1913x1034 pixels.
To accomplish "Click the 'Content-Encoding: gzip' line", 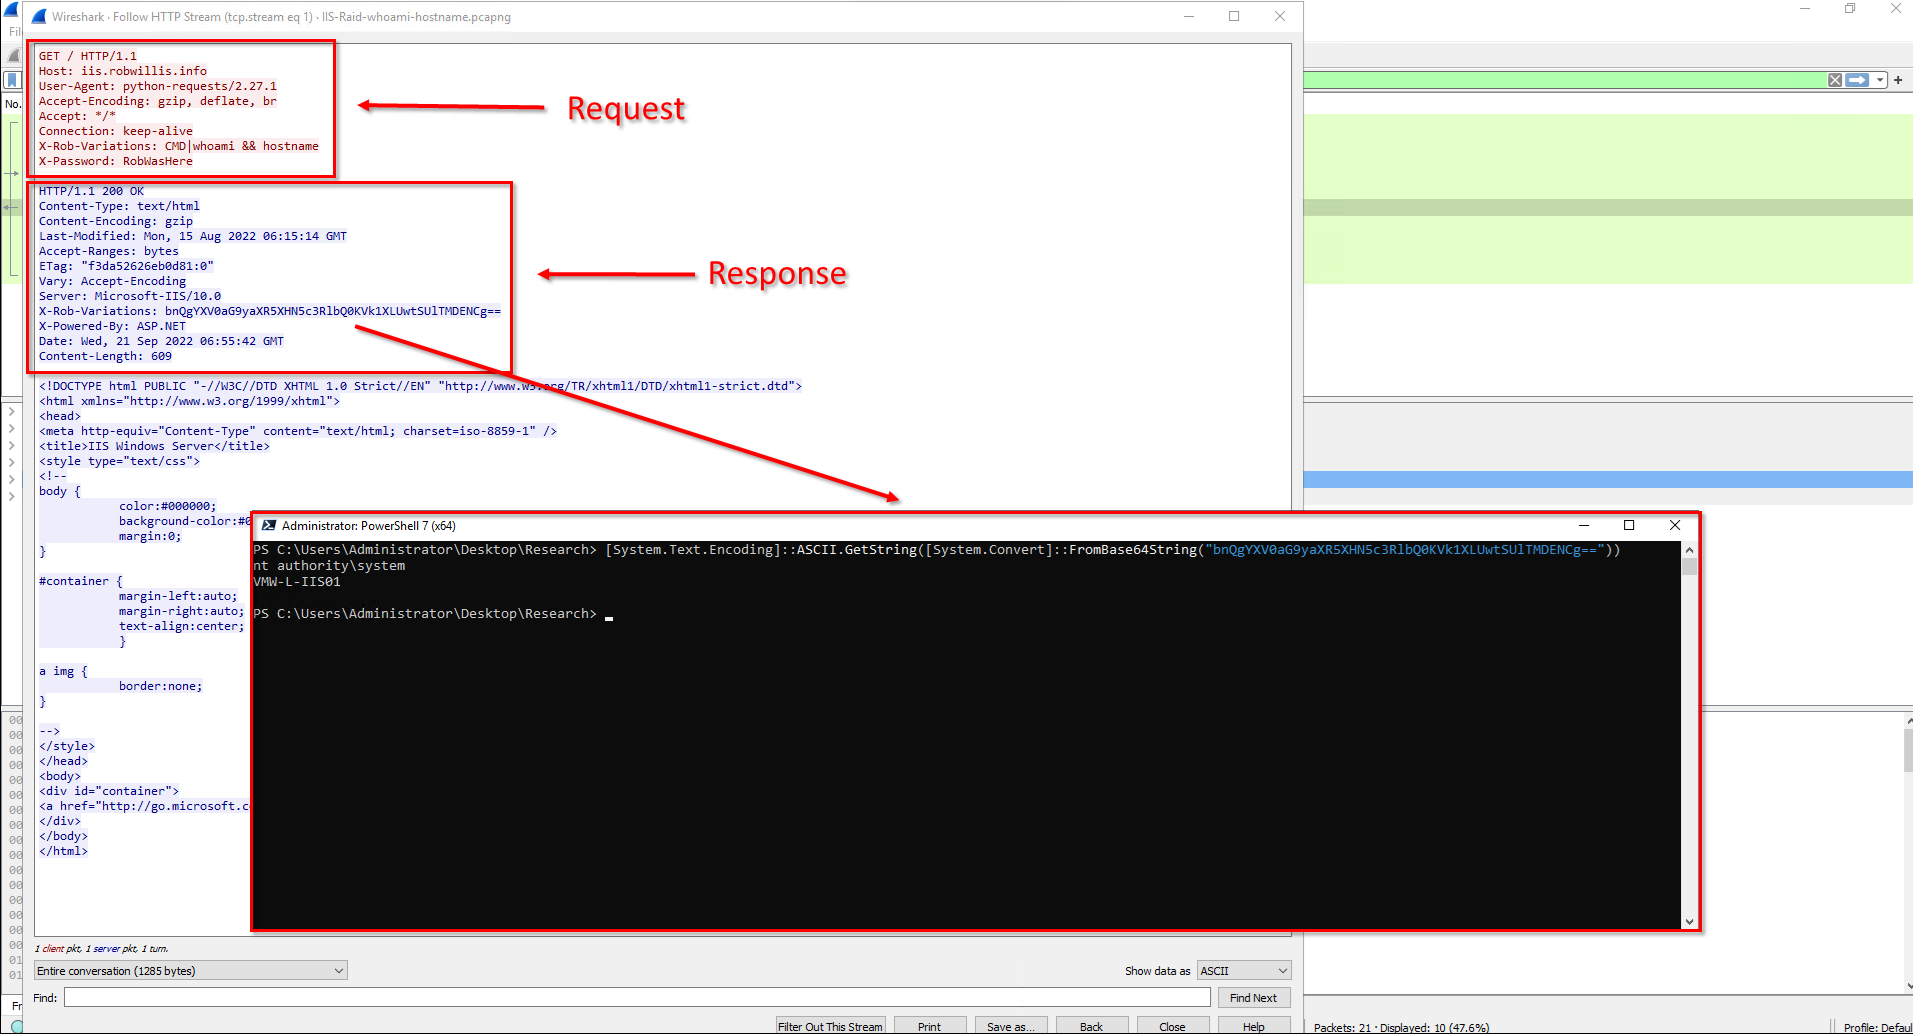I will point(116,221).
